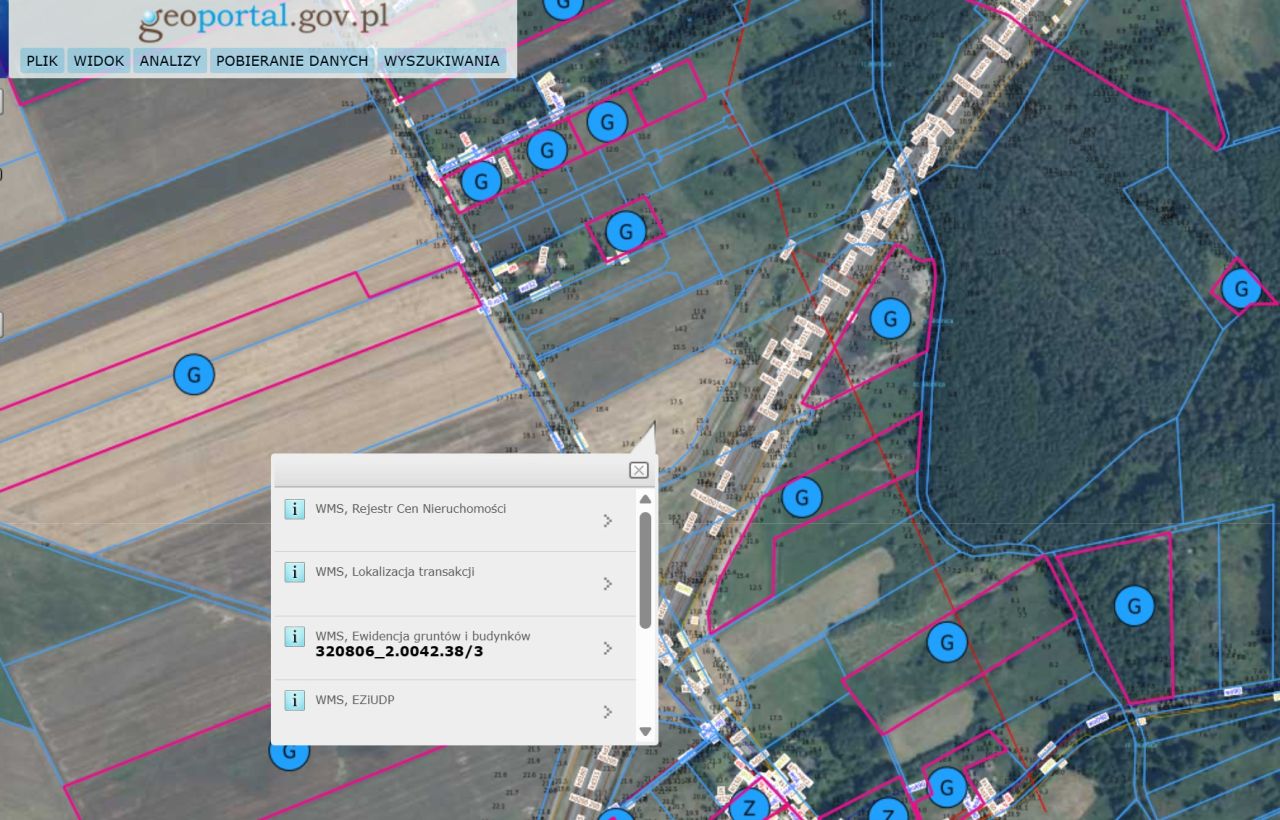Expand the Rejestr Cen Nieruchomości entry arrow
This screenshot has width=1280, height=820.
coord(607,521)
